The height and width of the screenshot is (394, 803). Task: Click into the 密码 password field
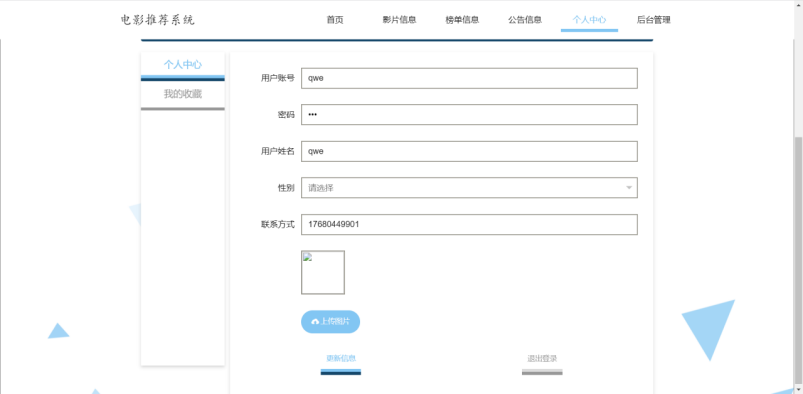tap(469, 115)
